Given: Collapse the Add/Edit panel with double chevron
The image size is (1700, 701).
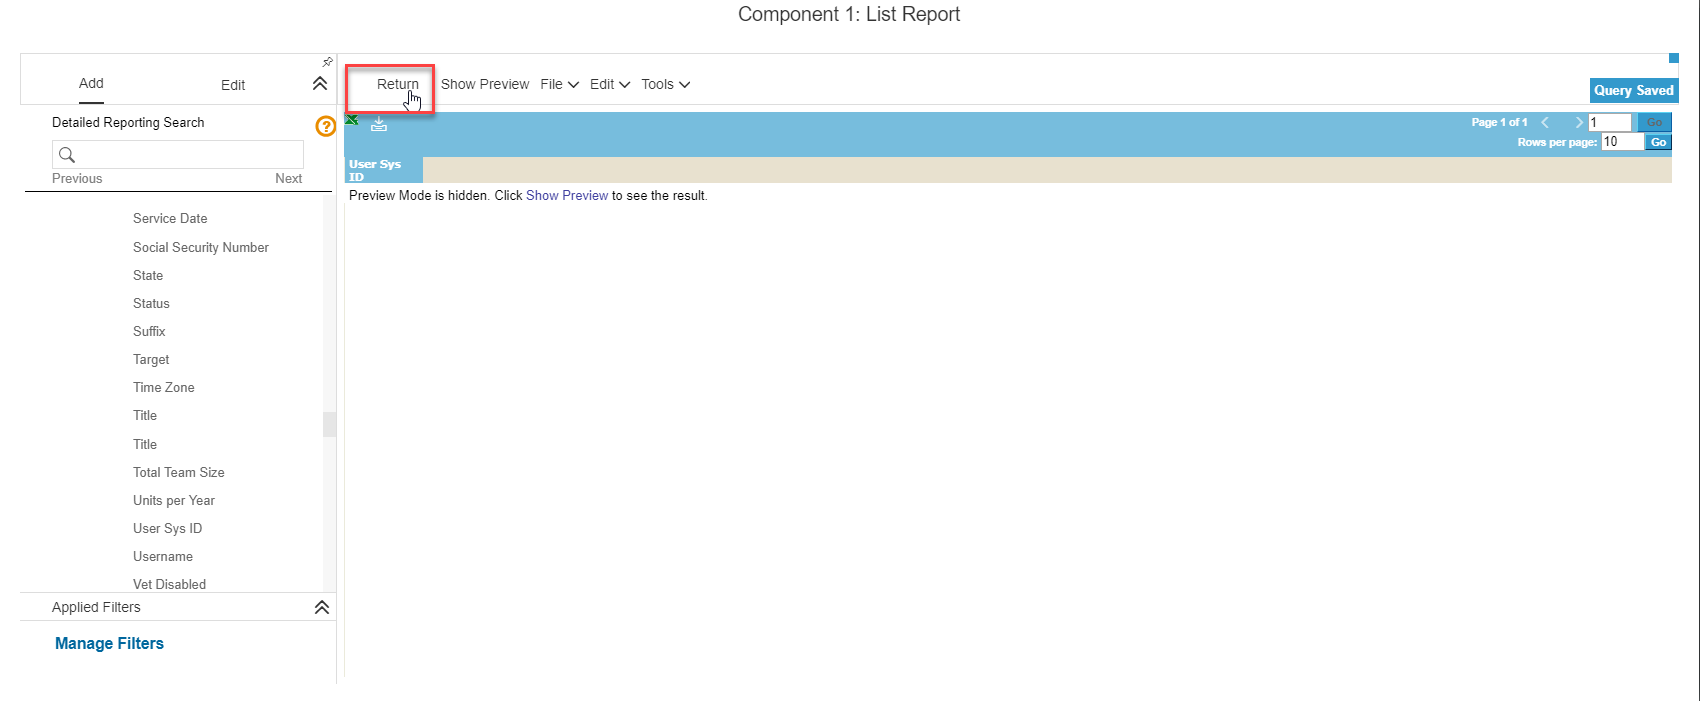Looking at the screenshot, I should 320,84.
